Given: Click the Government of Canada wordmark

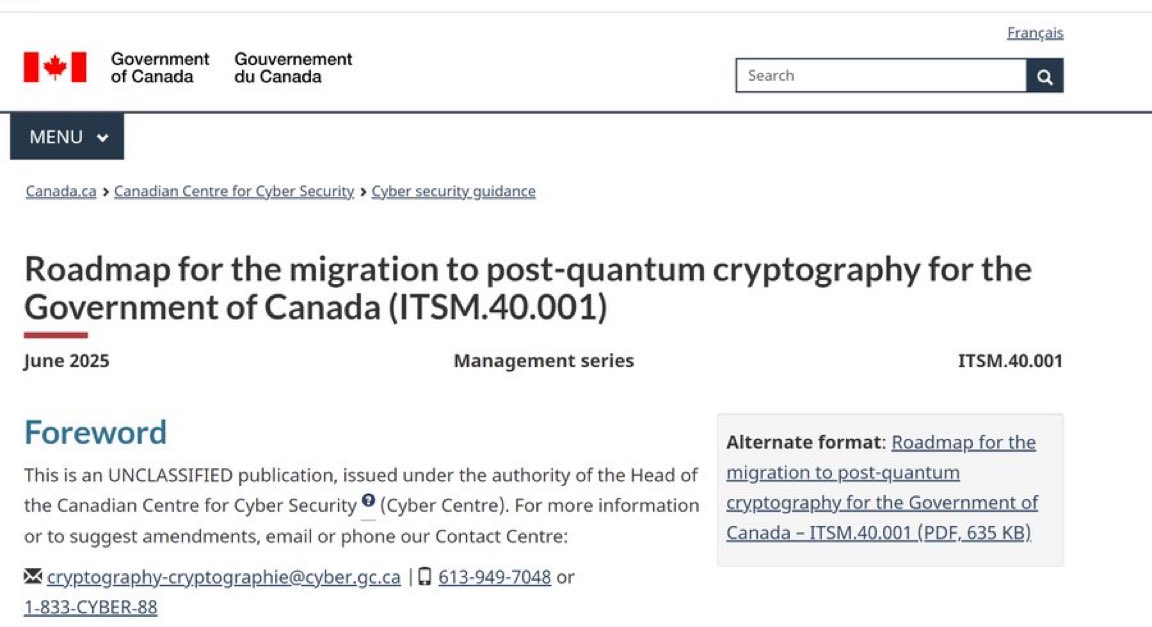Looking at the screenshot, I should coord(160,68).
